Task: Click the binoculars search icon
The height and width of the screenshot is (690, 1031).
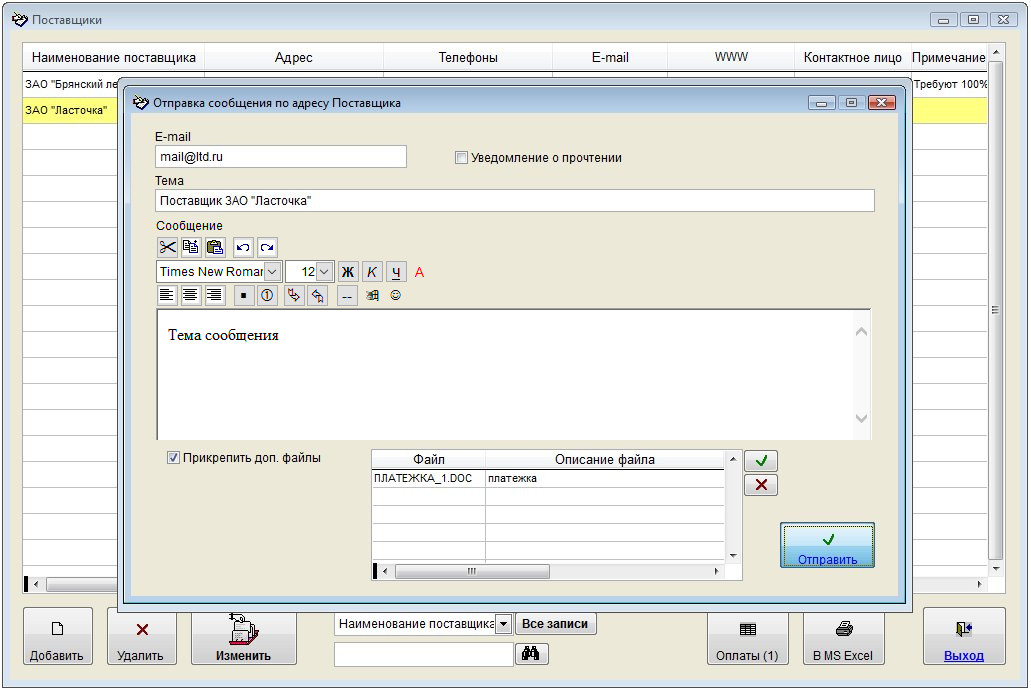Action: point(530,654)
